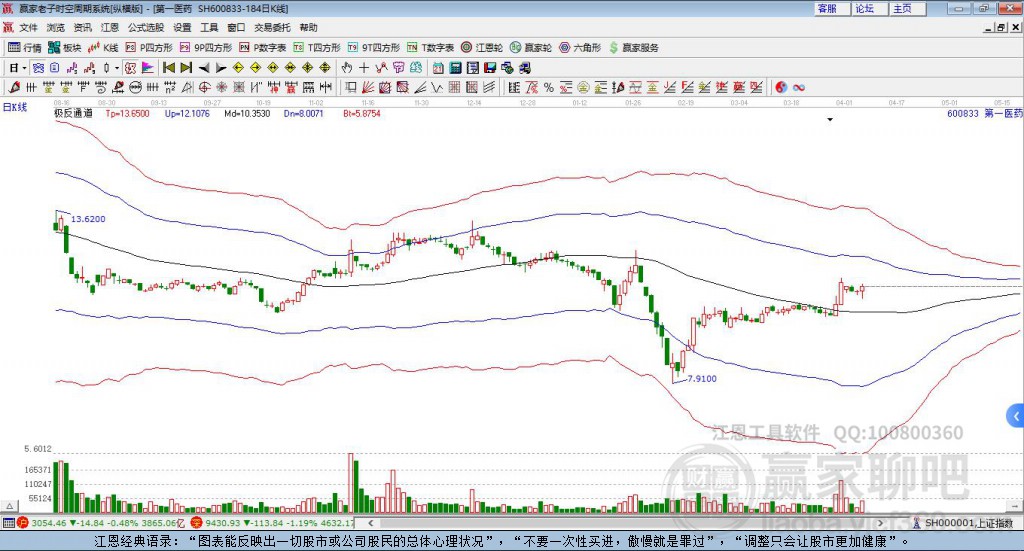Click the Md=10.3530 value
This screenshot has width=1024, height=551.
[247, 114]
